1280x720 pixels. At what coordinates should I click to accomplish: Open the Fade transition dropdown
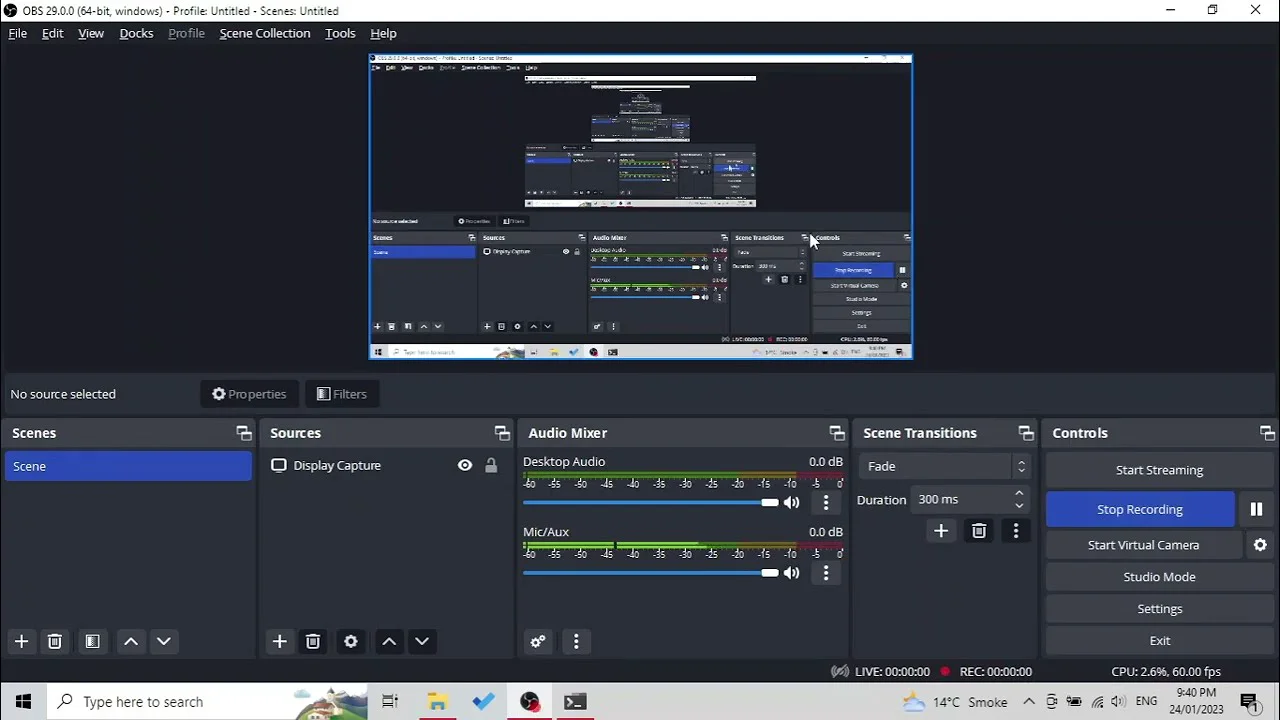[944, 466]
